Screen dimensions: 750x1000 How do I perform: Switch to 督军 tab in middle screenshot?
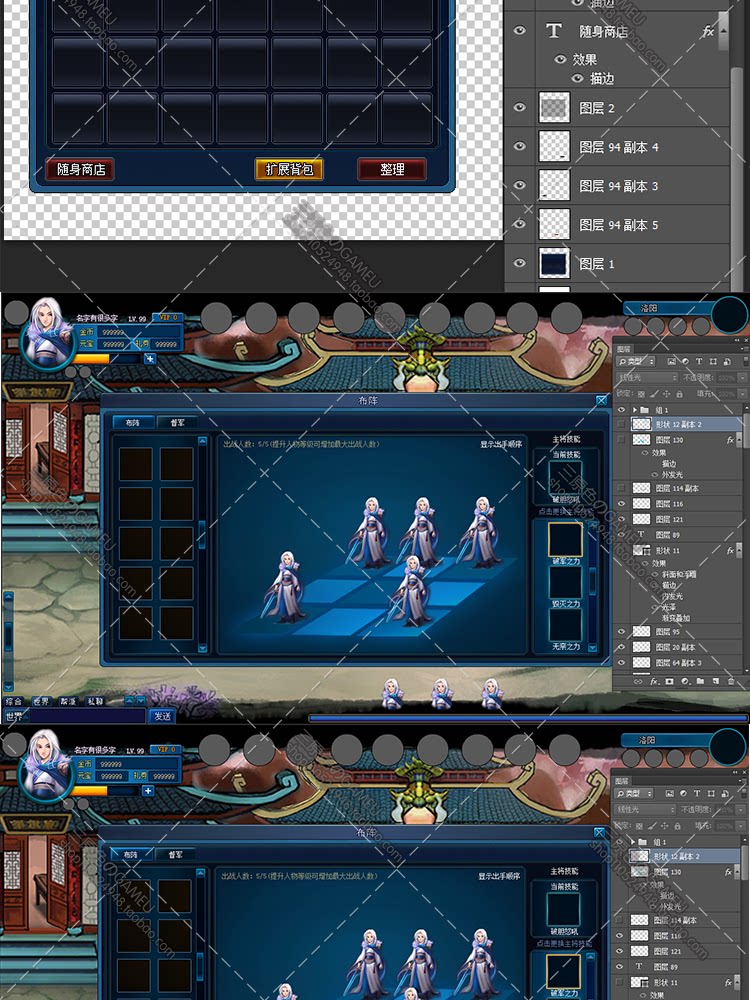click(x=177, y=422)
